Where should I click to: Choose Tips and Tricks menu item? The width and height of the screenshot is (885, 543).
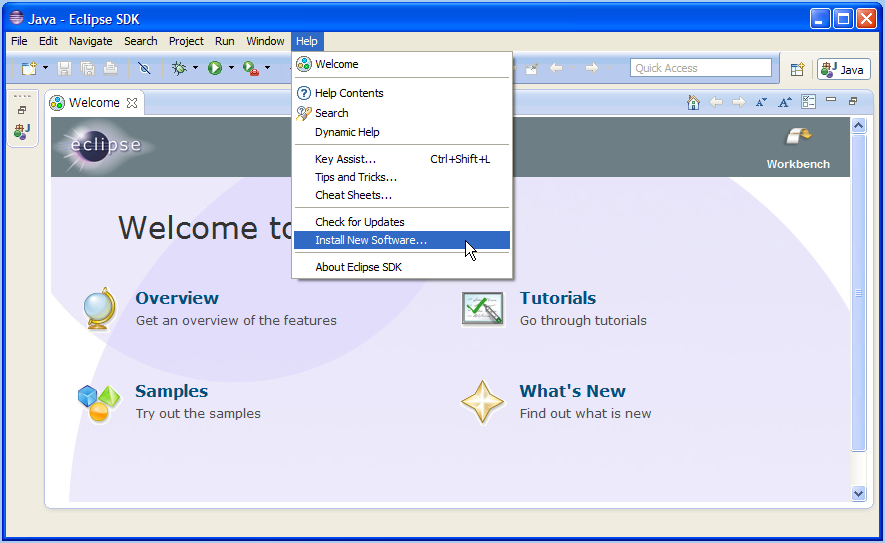click(x=402, y=177)
